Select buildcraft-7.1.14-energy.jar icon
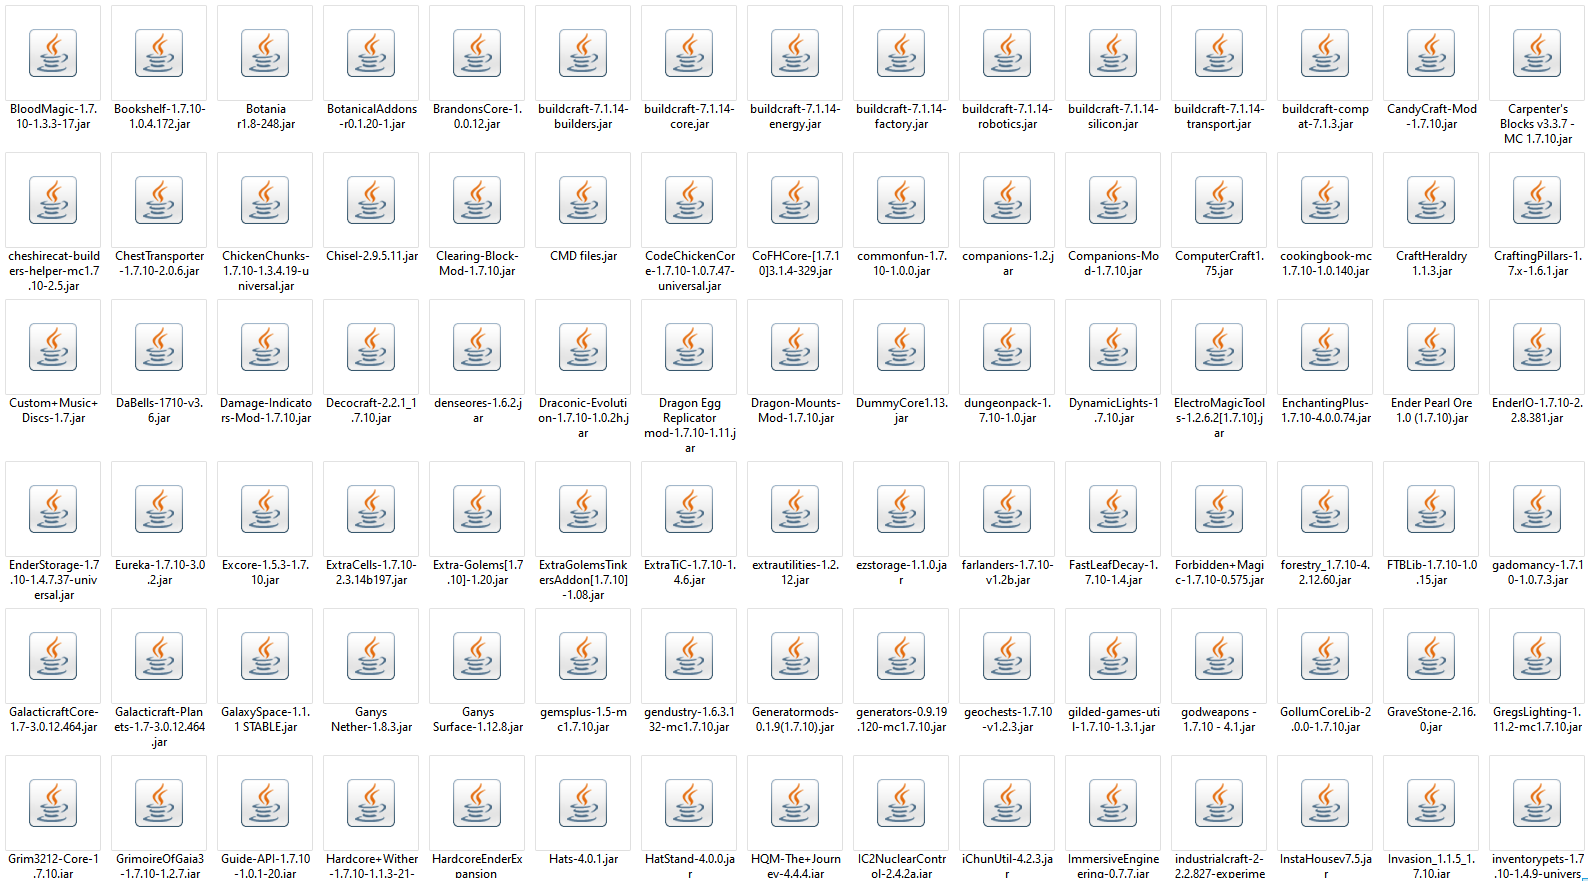Viewport: 1588px width, 881px height. (x=795, y=53)
